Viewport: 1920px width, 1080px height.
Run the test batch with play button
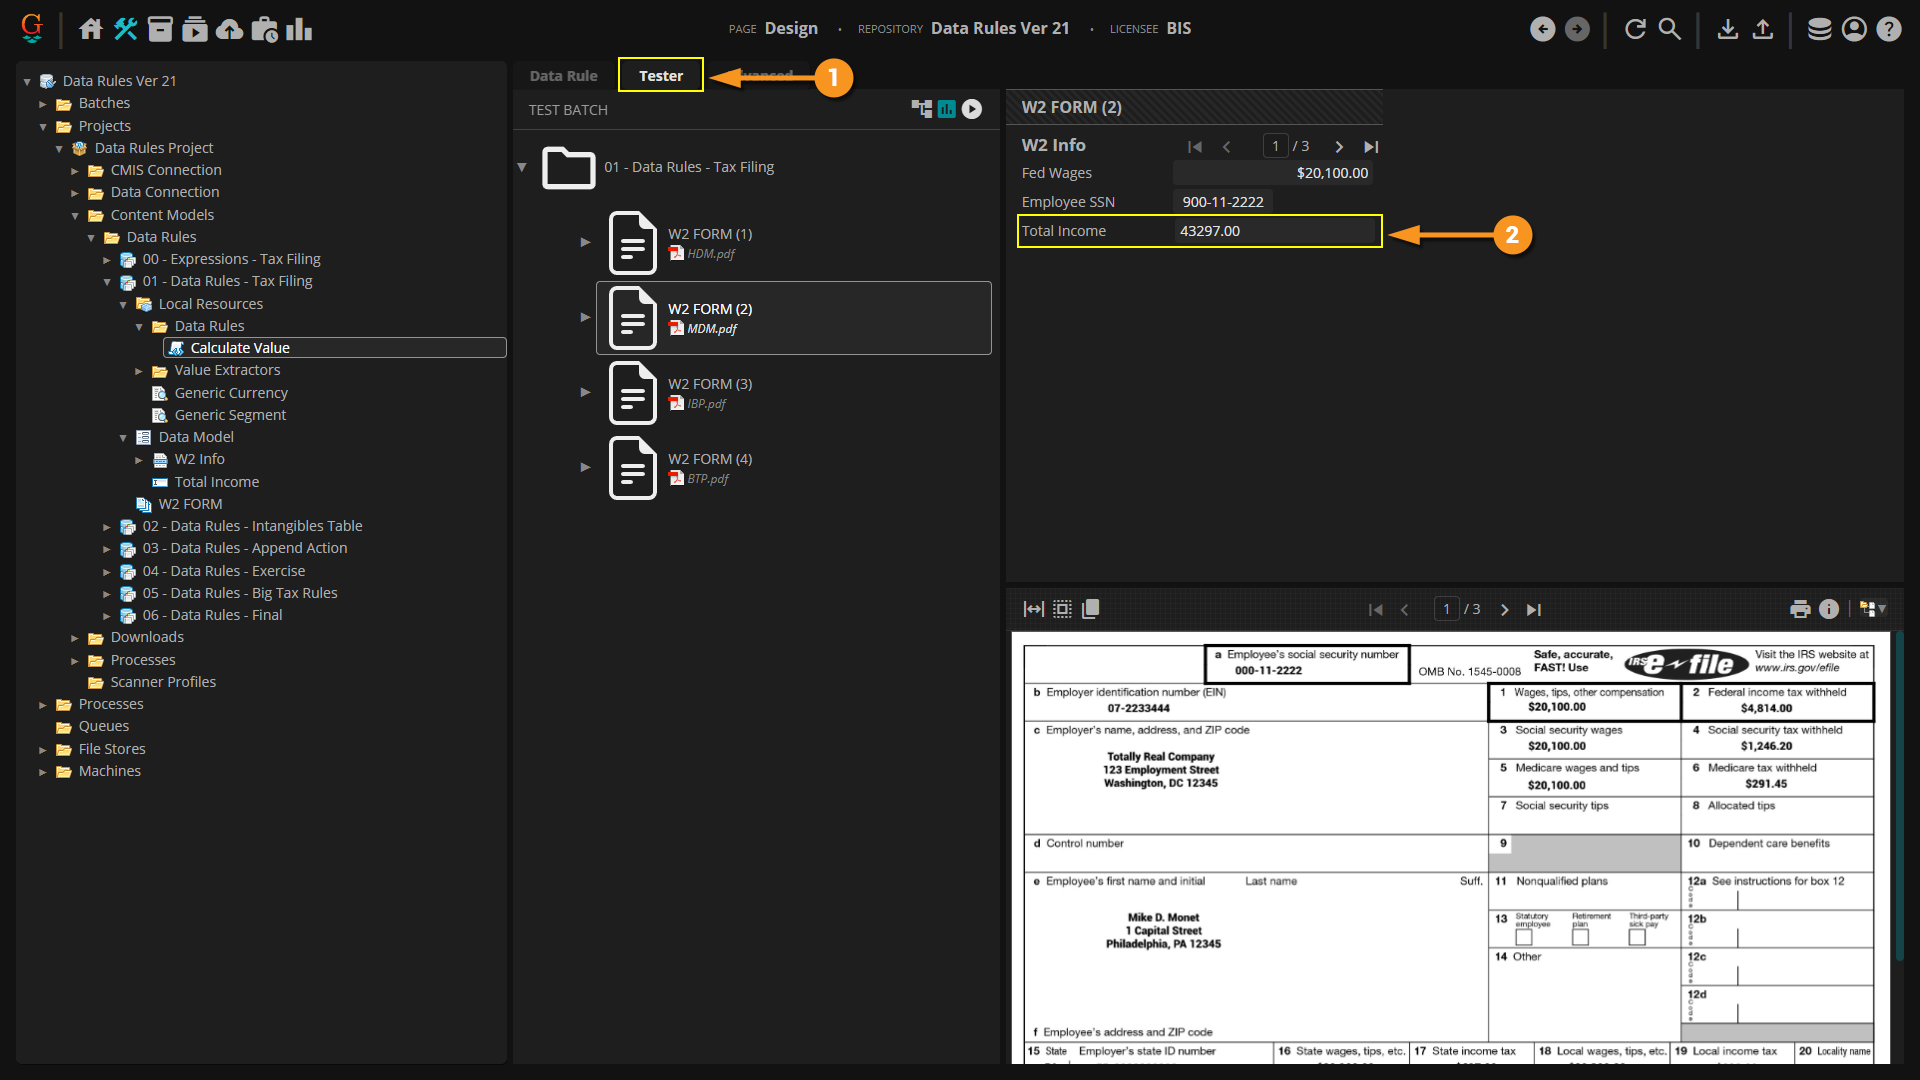point(972,109)
